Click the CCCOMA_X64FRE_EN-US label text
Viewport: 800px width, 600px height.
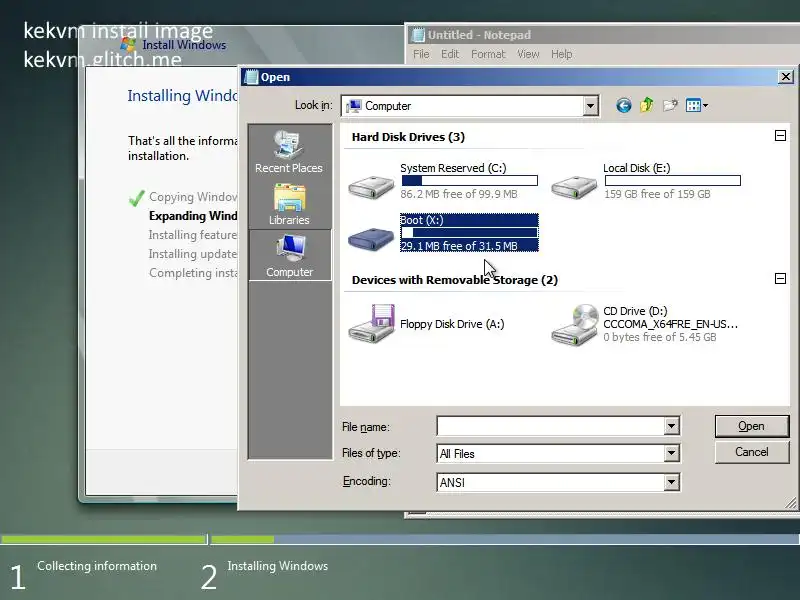pos(670,324)
